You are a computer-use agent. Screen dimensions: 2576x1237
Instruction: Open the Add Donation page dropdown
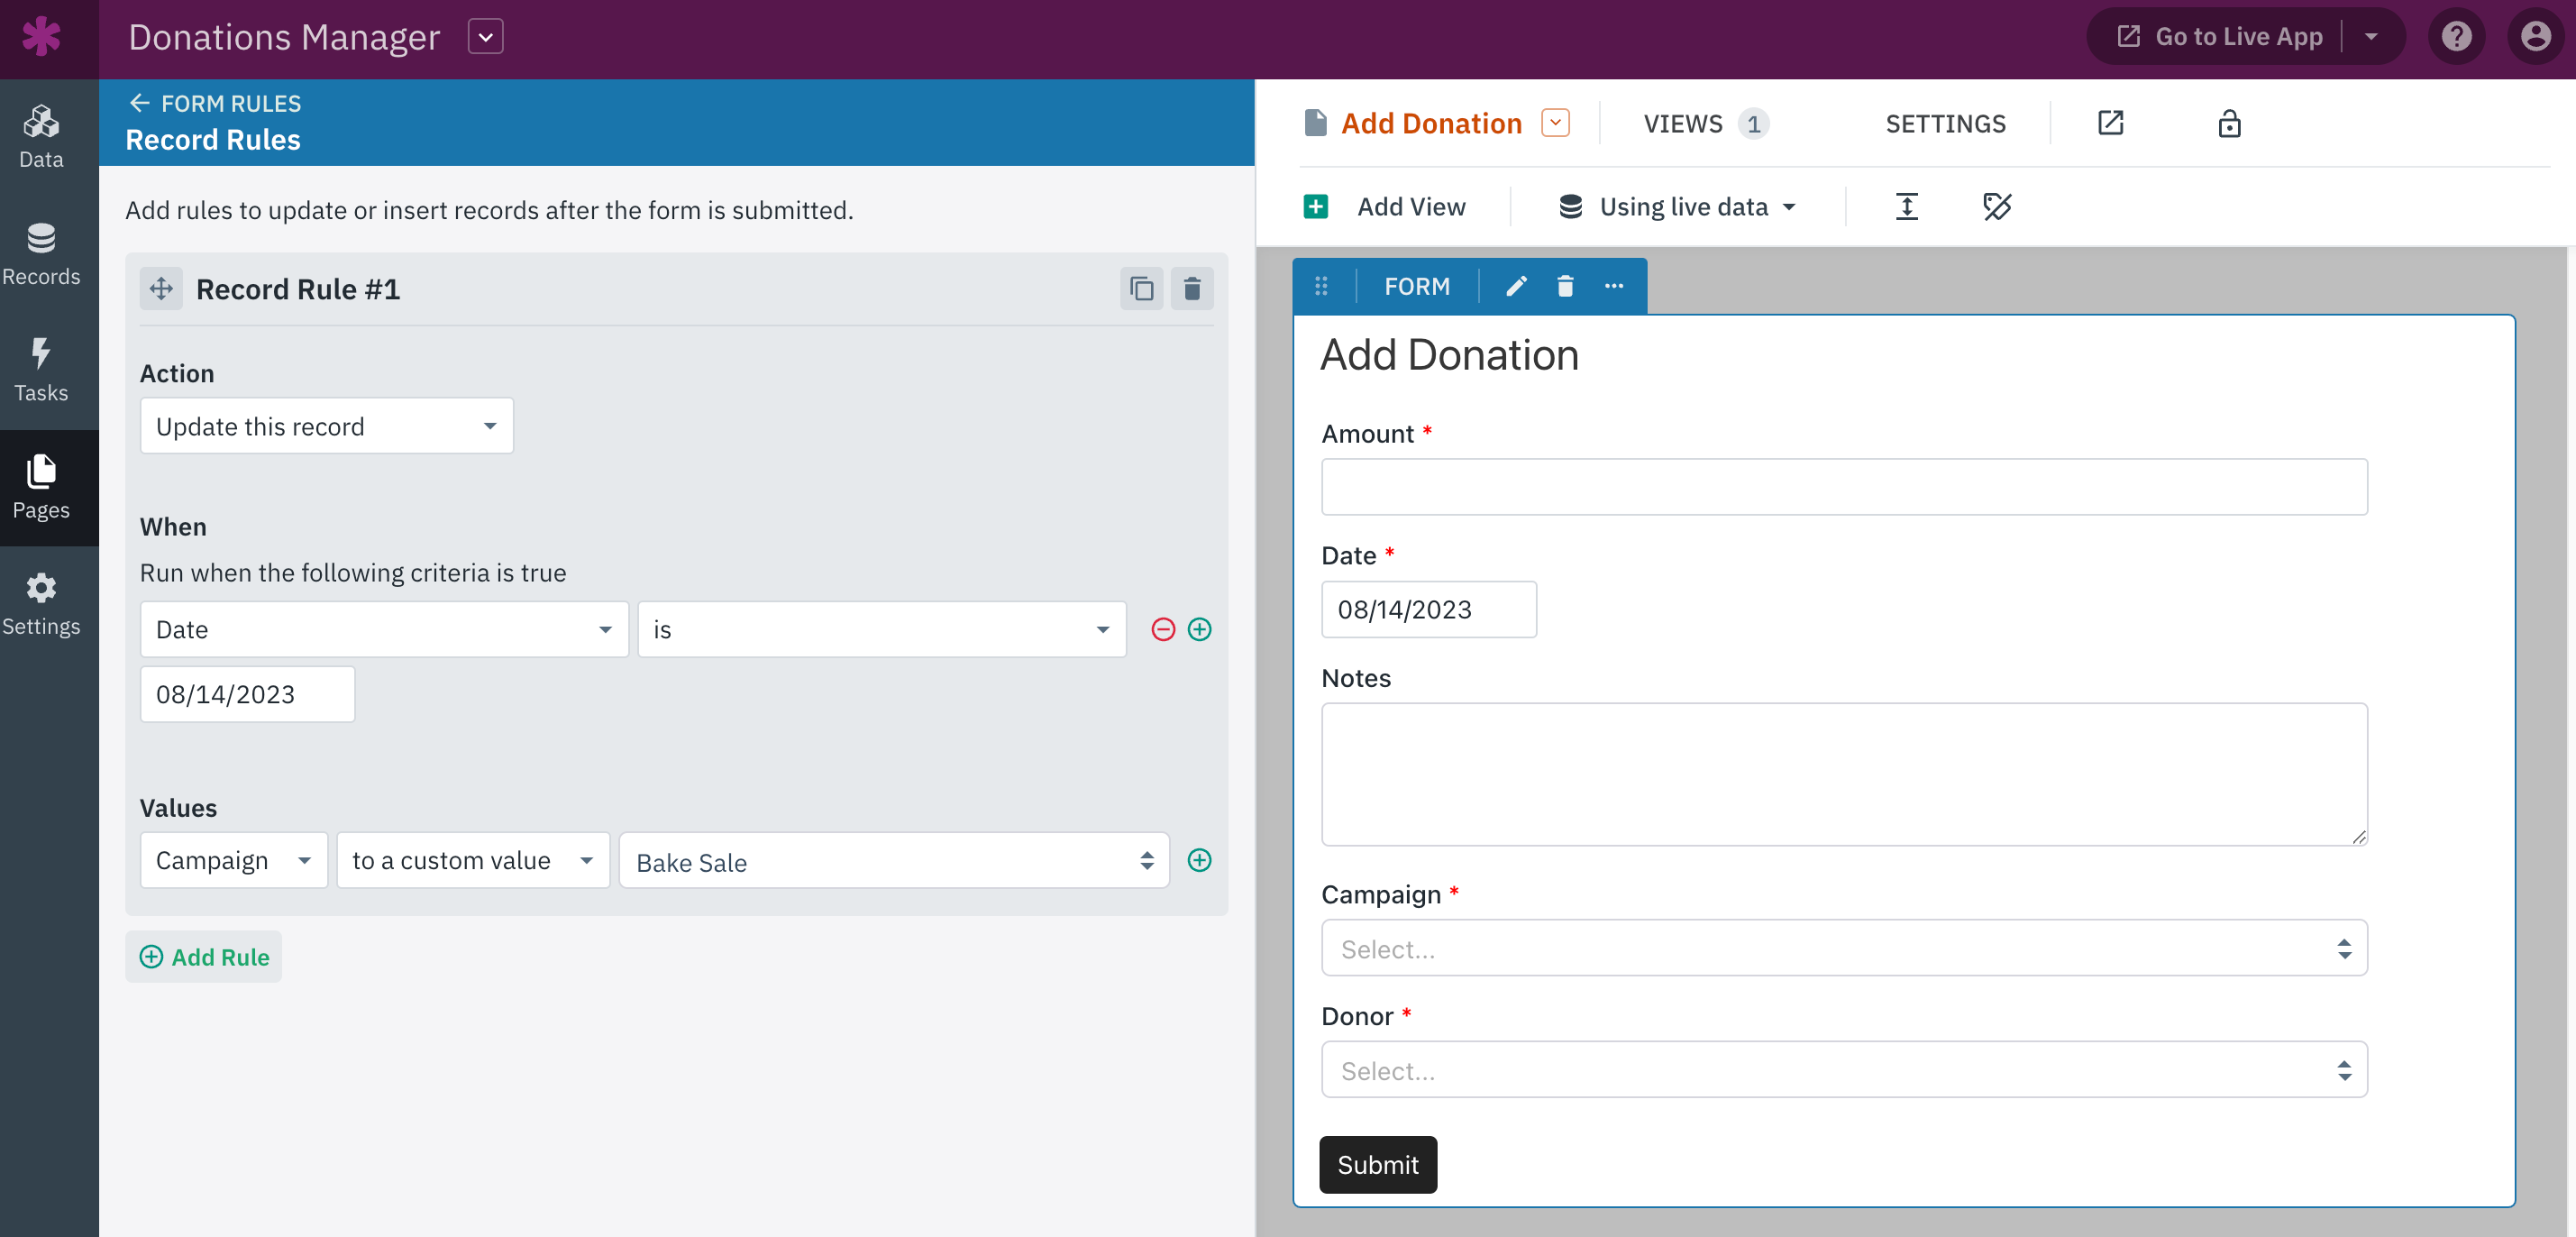pyautogui.click(x=1555, y=123)
